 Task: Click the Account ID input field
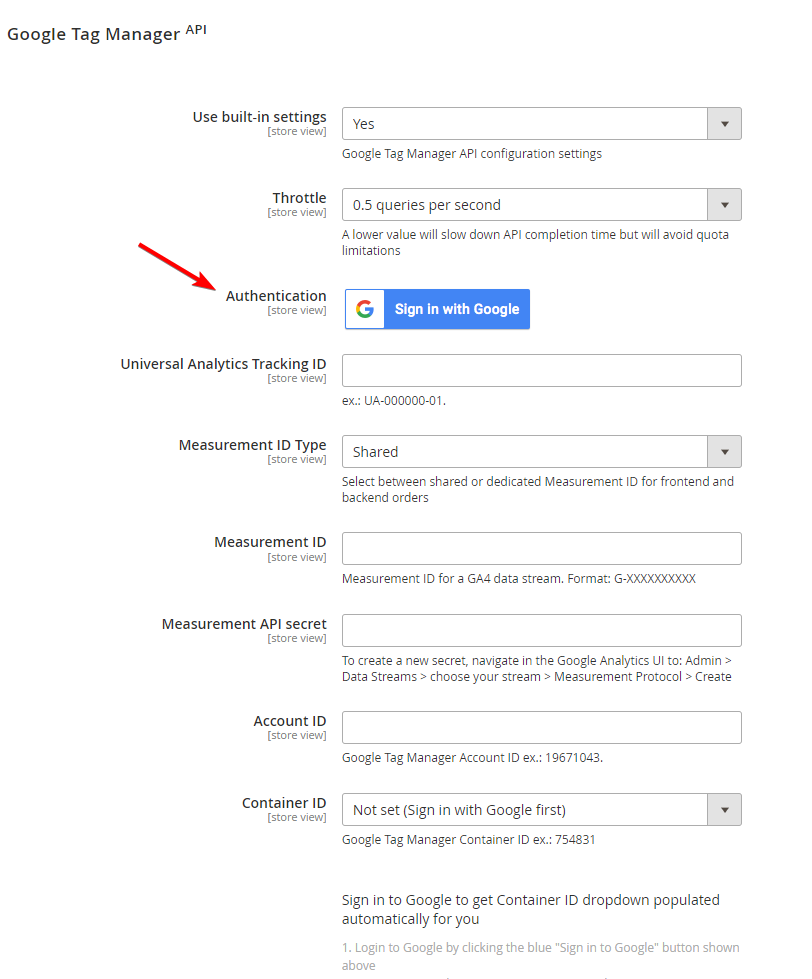[x=541, y=727]
